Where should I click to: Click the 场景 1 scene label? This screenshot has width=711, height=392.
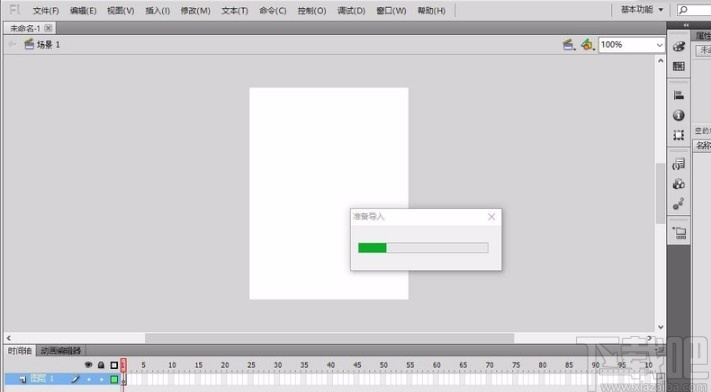pyautogui.click(x=48, y=44)
